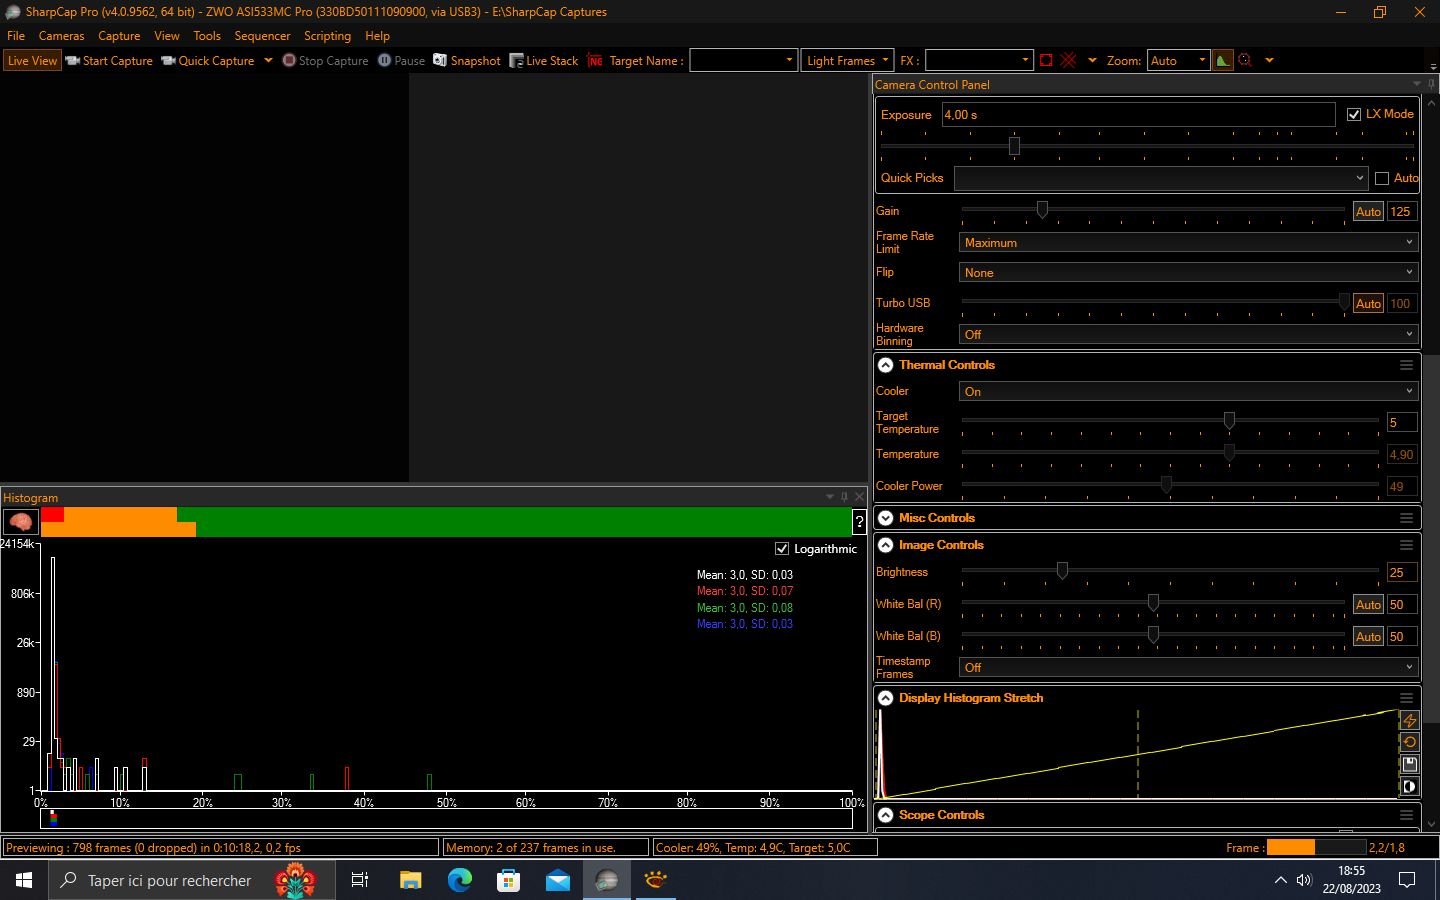Click the Start Capture button
The height and width of the screenshot is (900, 1440).
(109, 61)
